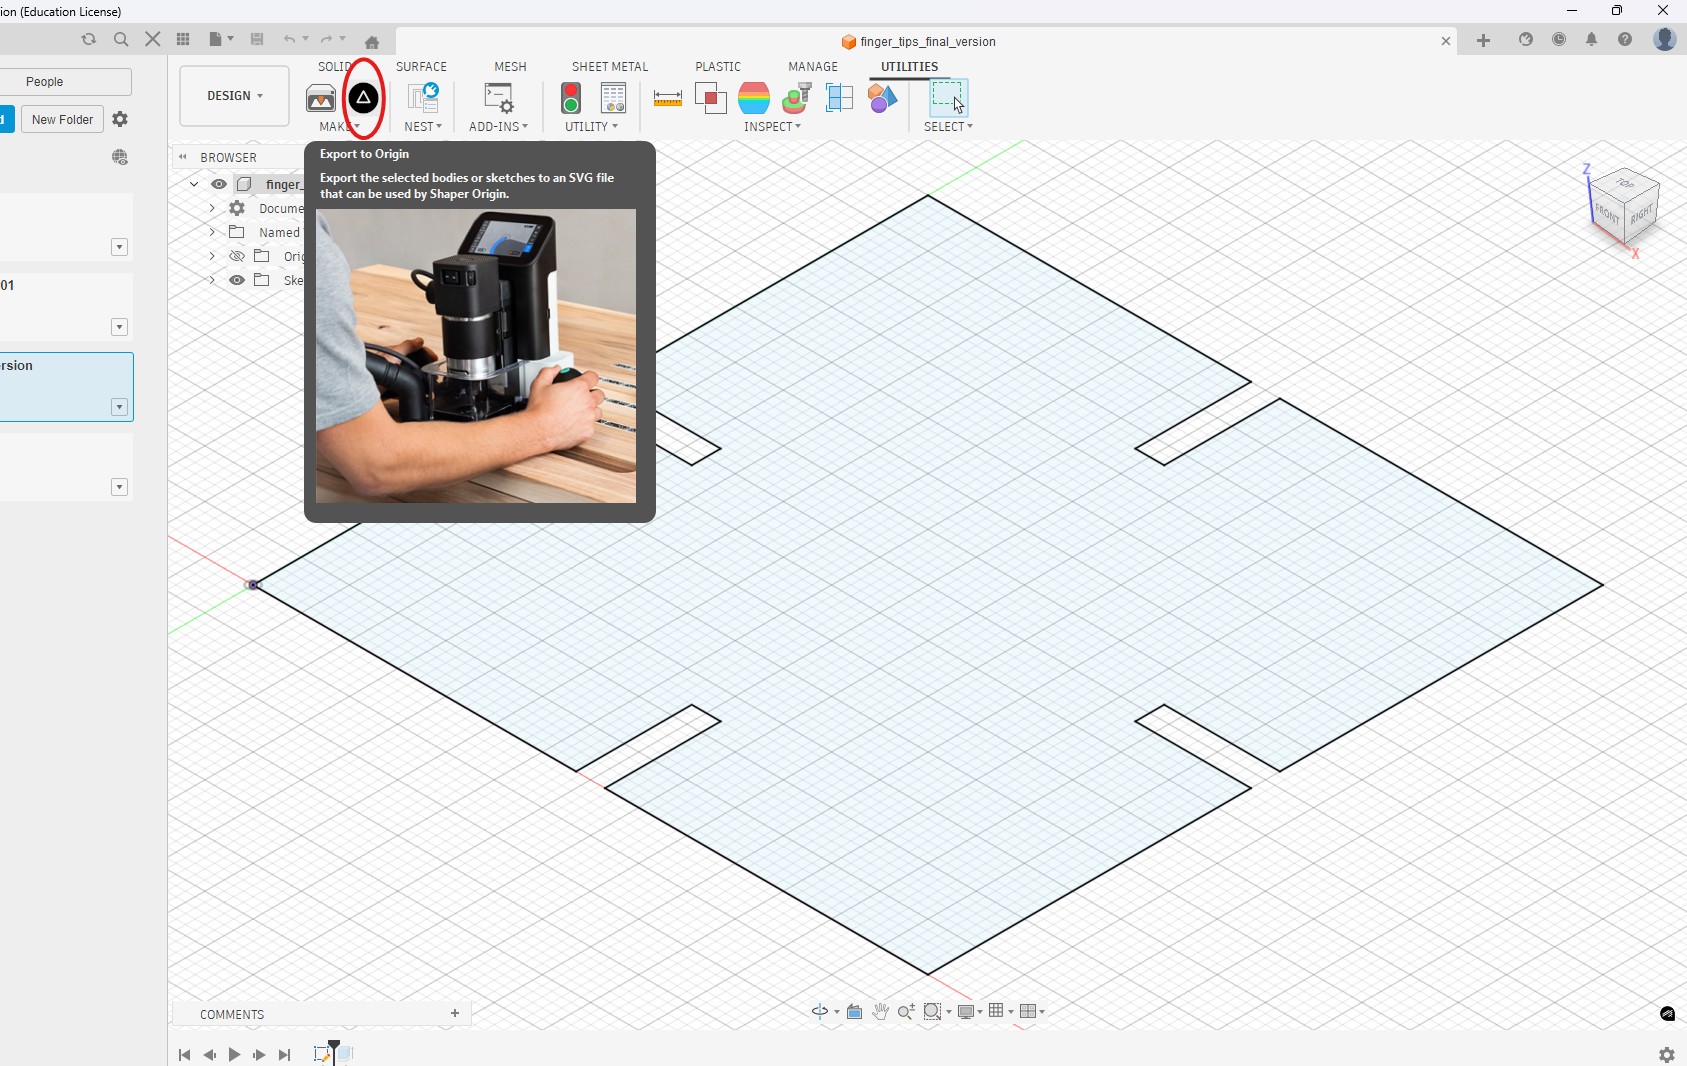Click the colored shapes icon in INSPECT
Screen dimensions: 1687x1066
pyautogui.click(x=882, y=98)
